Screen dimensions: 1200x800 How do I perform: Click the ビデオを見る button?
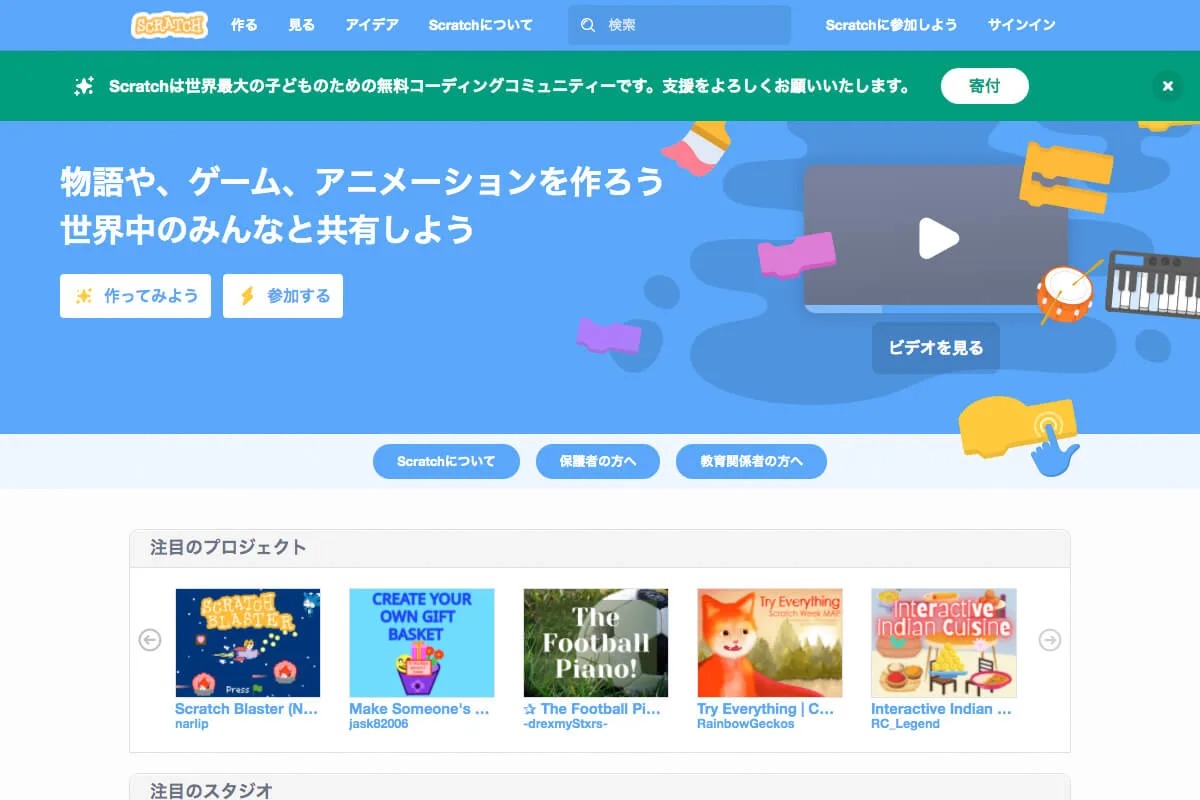[936, 348]
